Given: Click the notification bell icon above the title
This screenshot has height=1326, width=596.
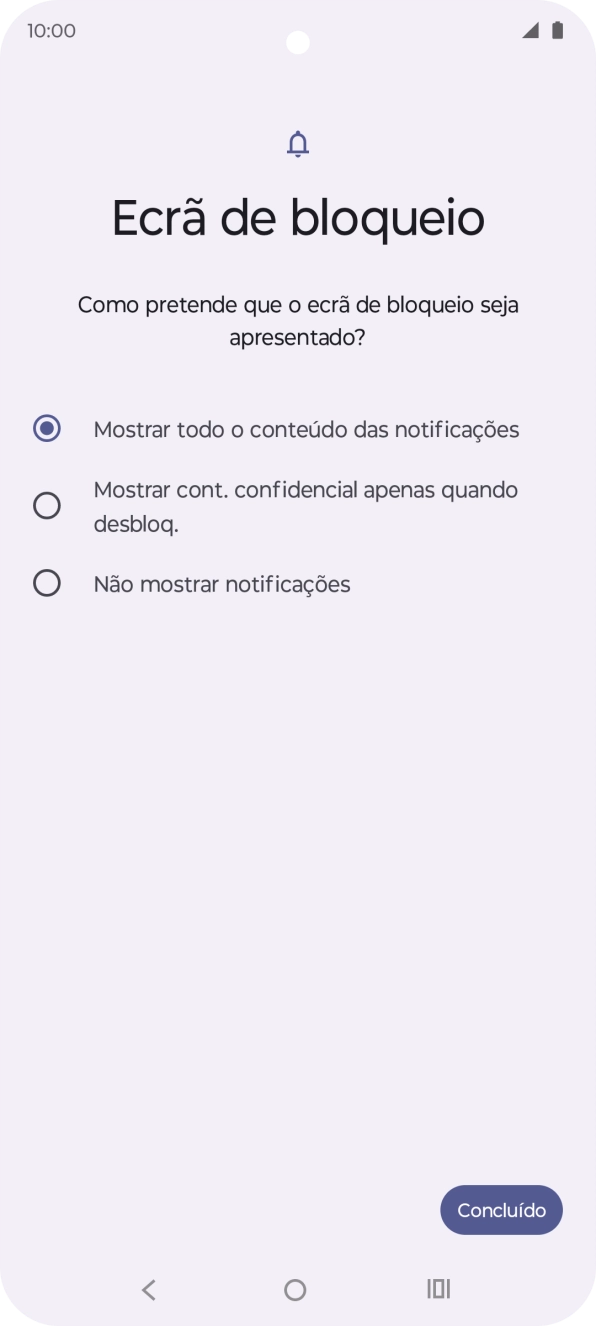Looking at the screenshot, I should (297, 142).
